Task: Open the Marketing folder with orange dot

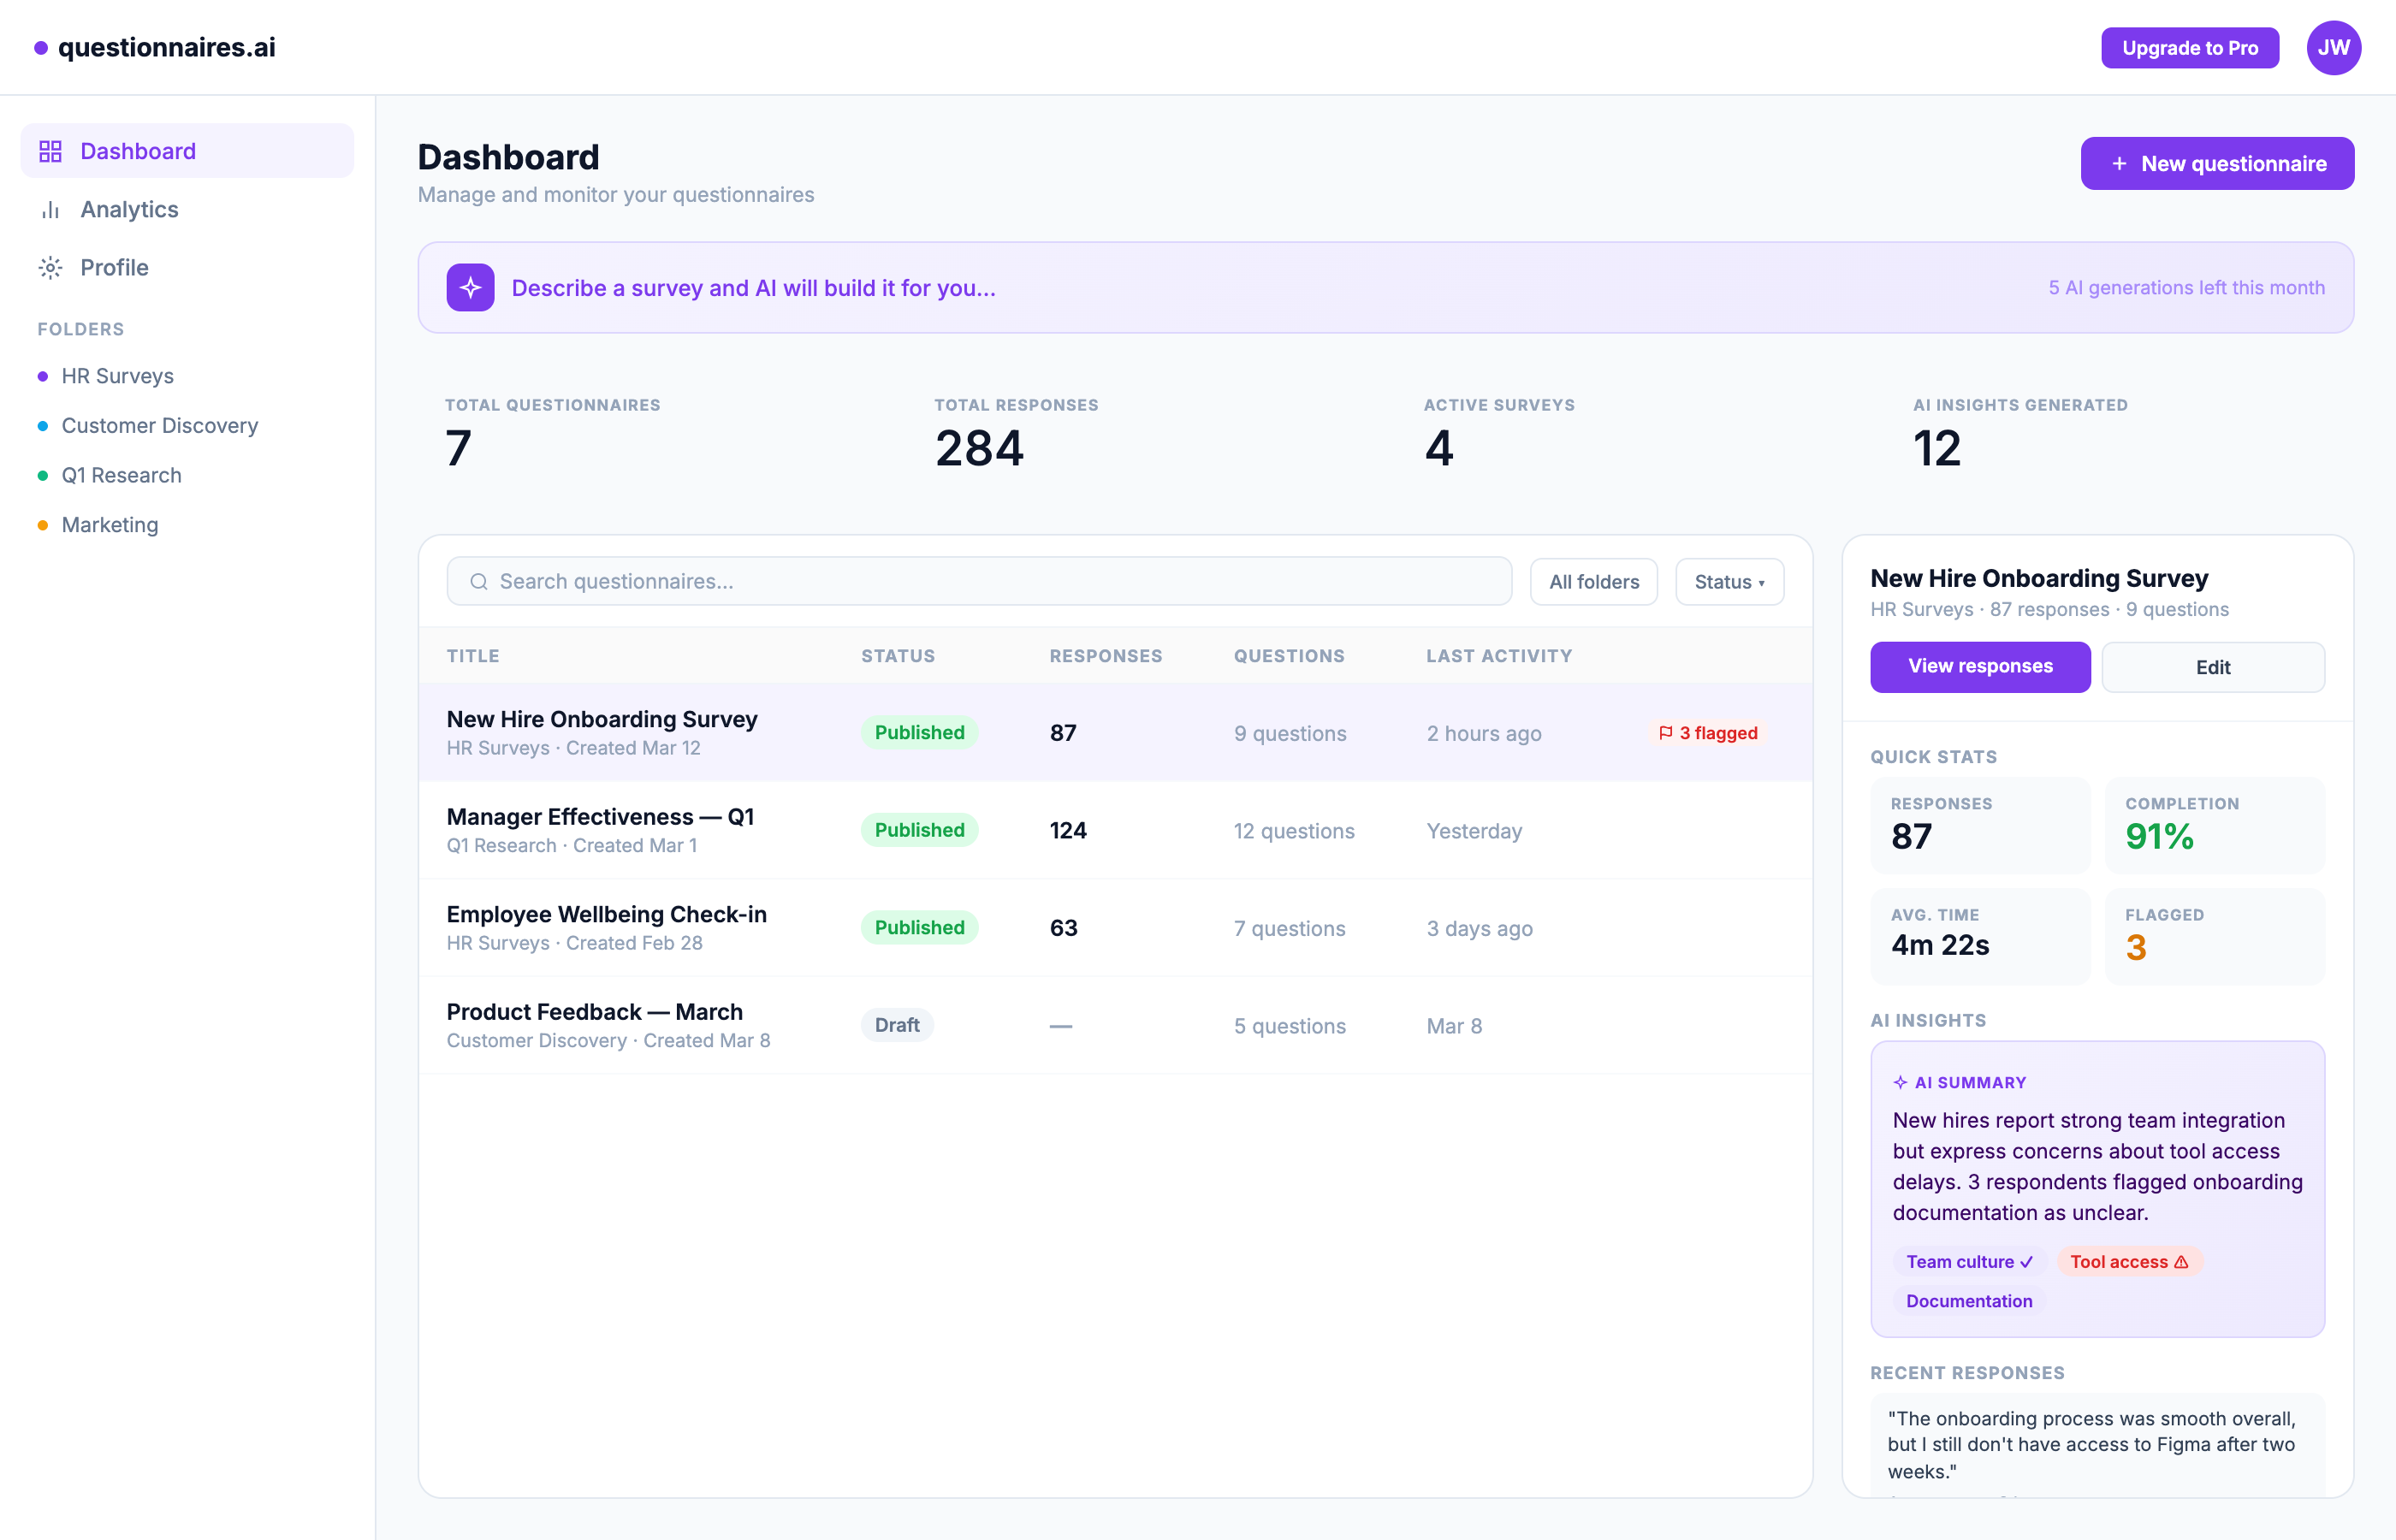Action: coord(110,525)
